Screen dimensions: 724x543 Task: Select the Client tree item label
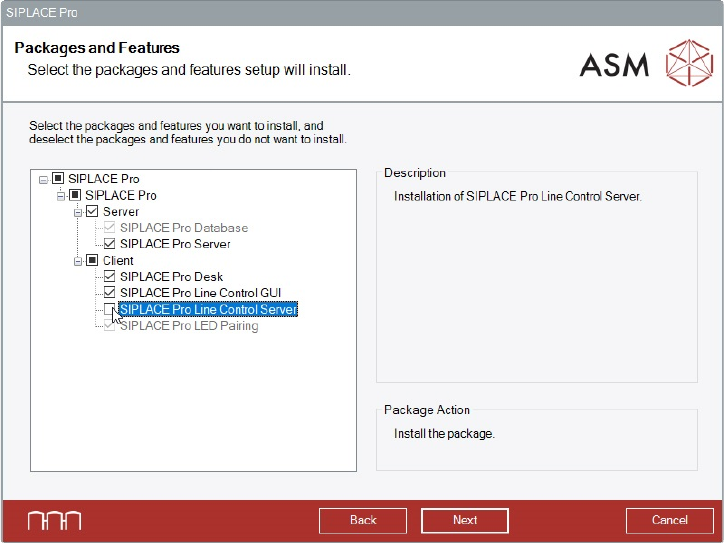click(118, 260)
